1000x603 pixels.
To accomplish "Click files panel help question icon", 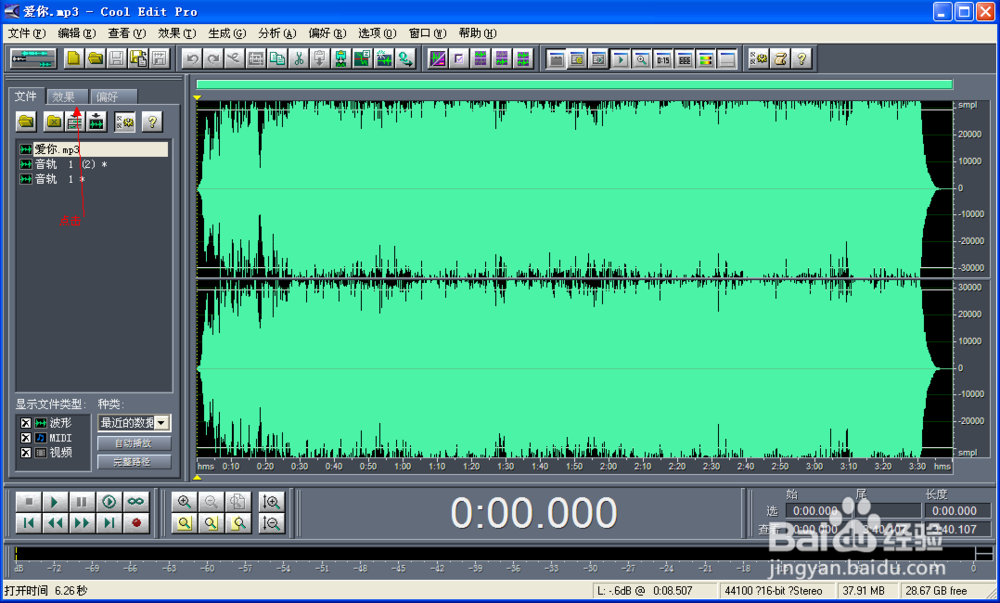I will pos(152,121).
